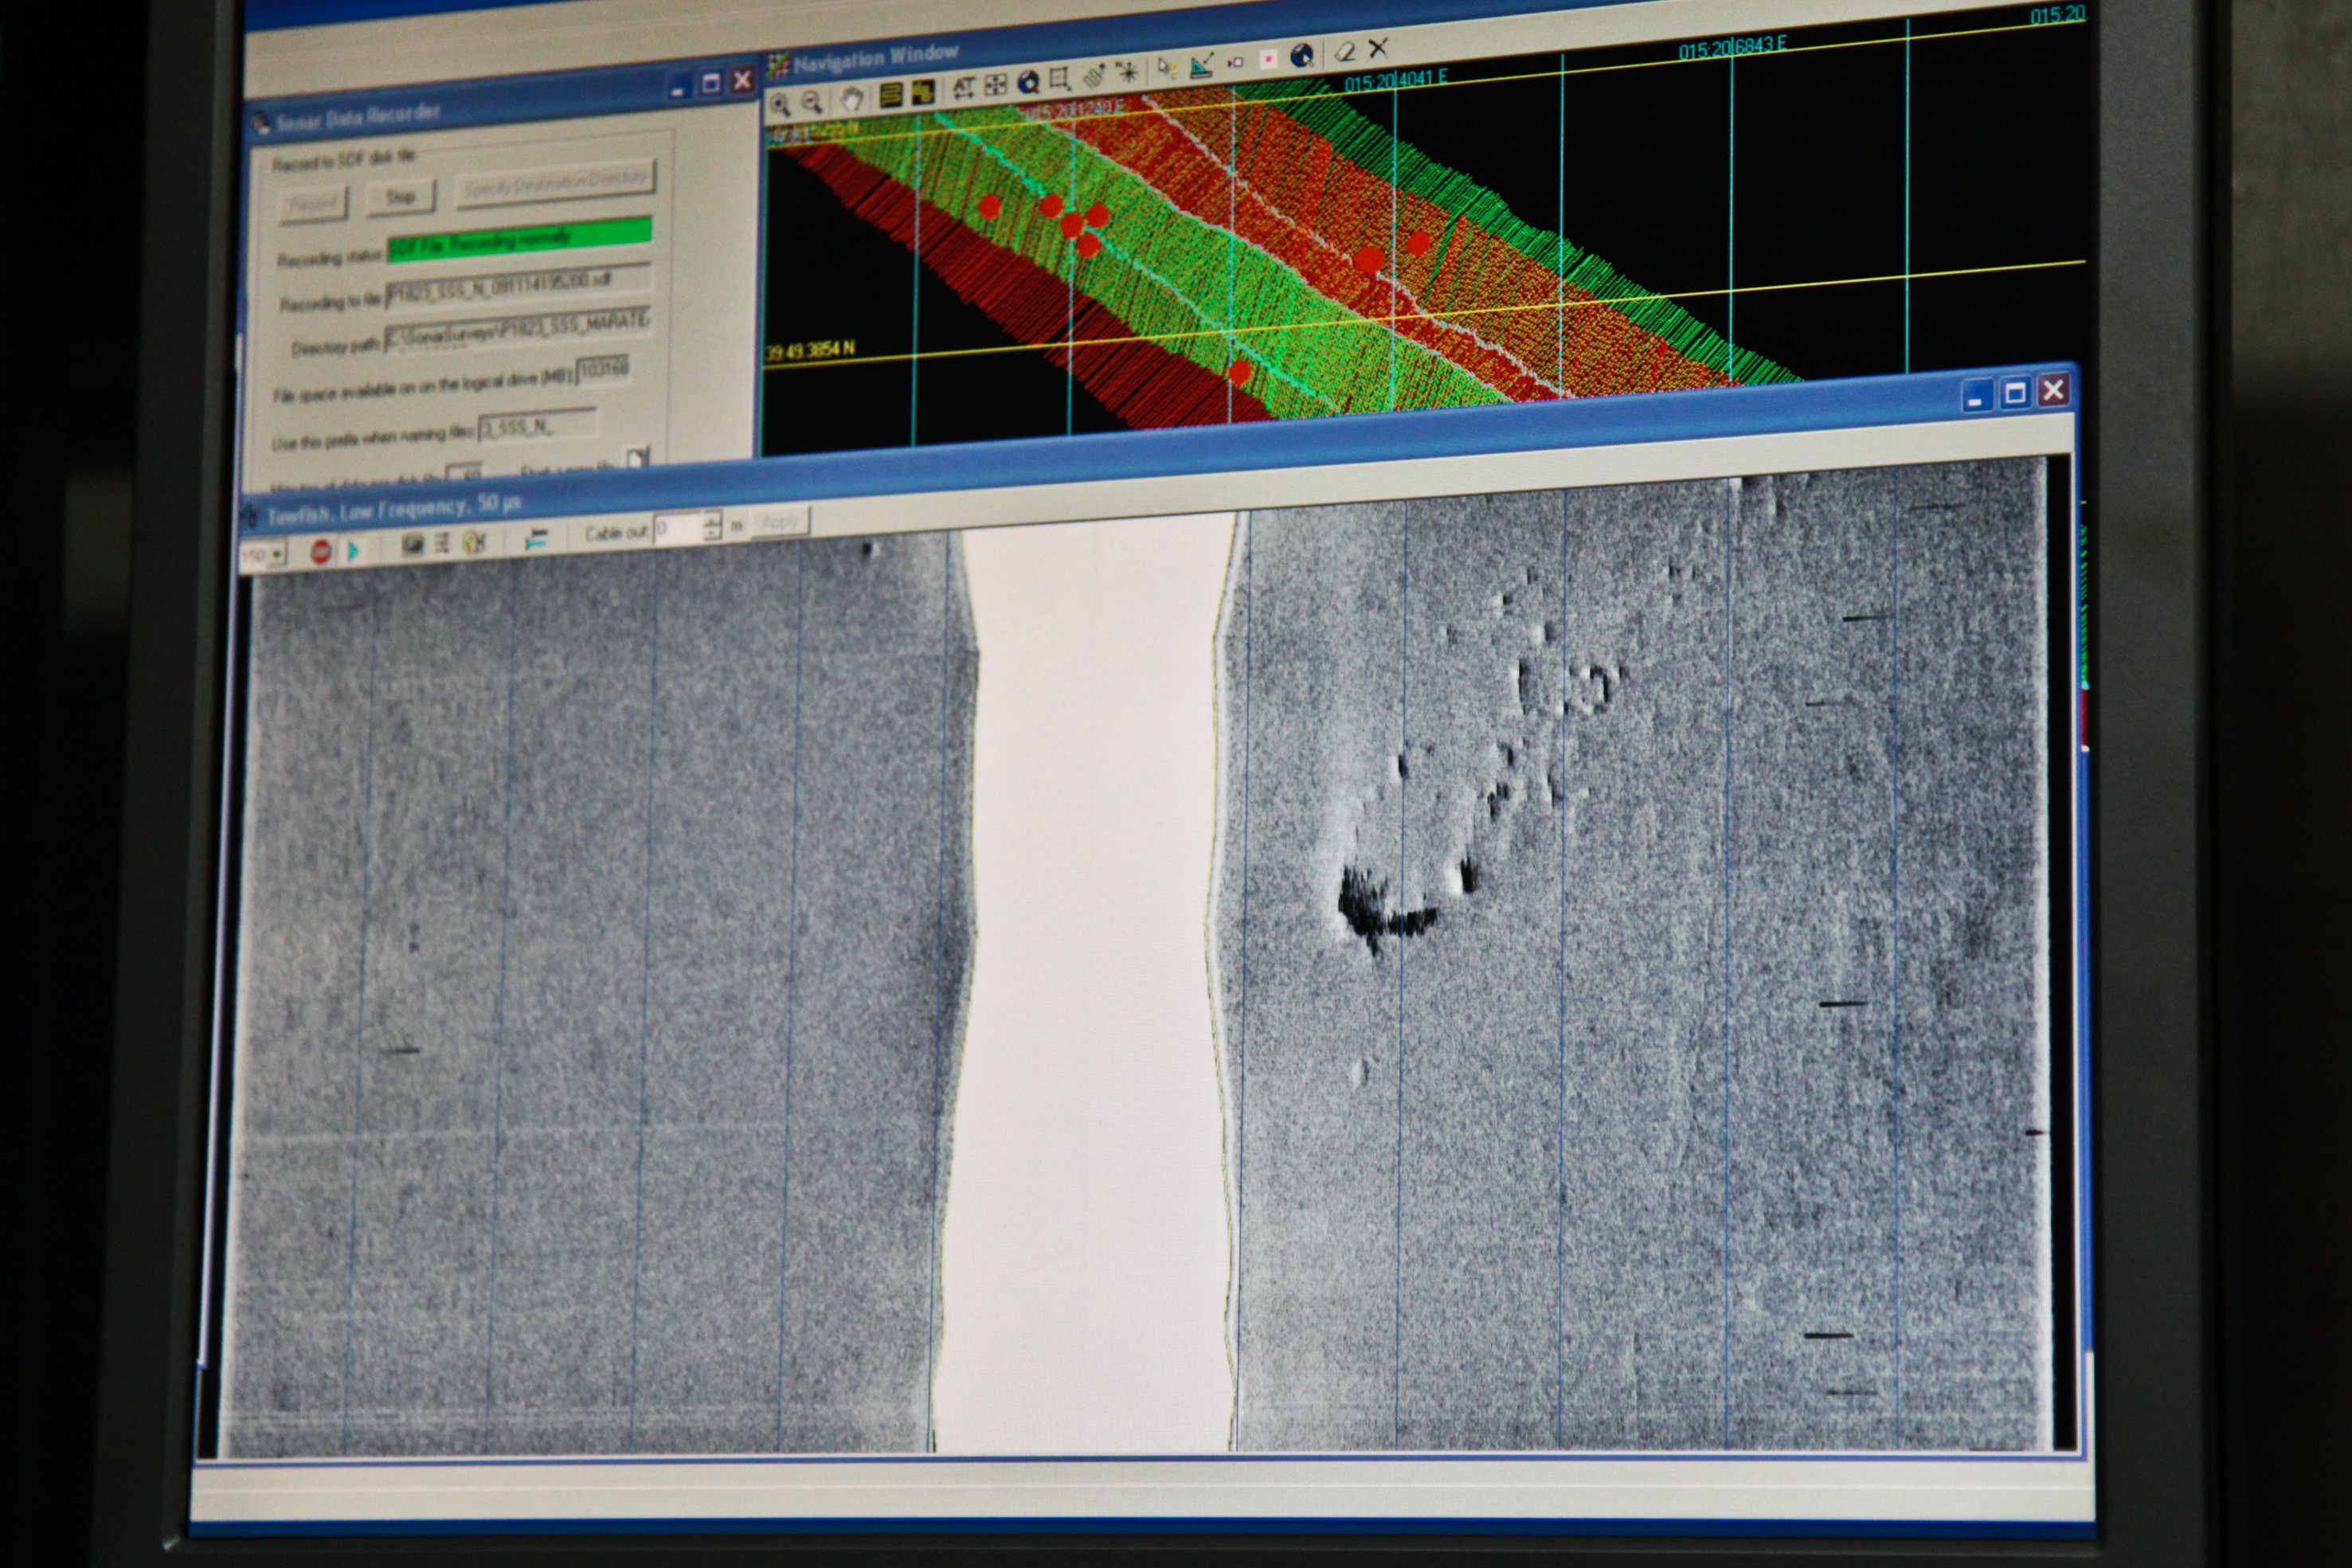Increase Cable out value with stepper arrow
The image size is (2352, 1568).
click(712, 519)
